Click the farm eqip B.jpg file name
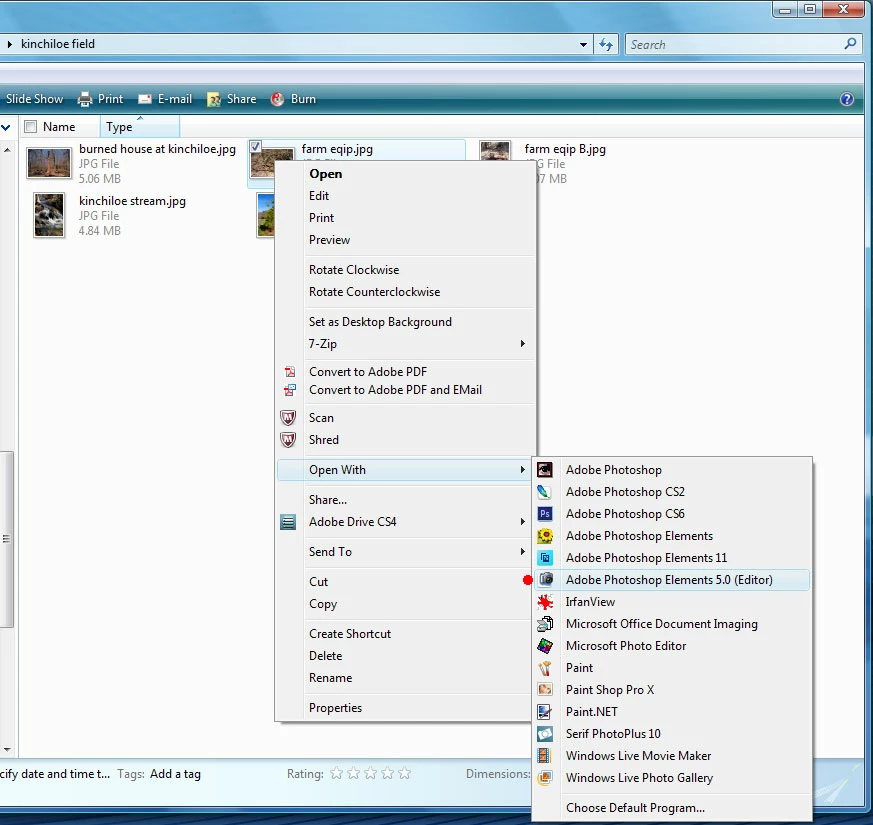 [x=565, y=149]
